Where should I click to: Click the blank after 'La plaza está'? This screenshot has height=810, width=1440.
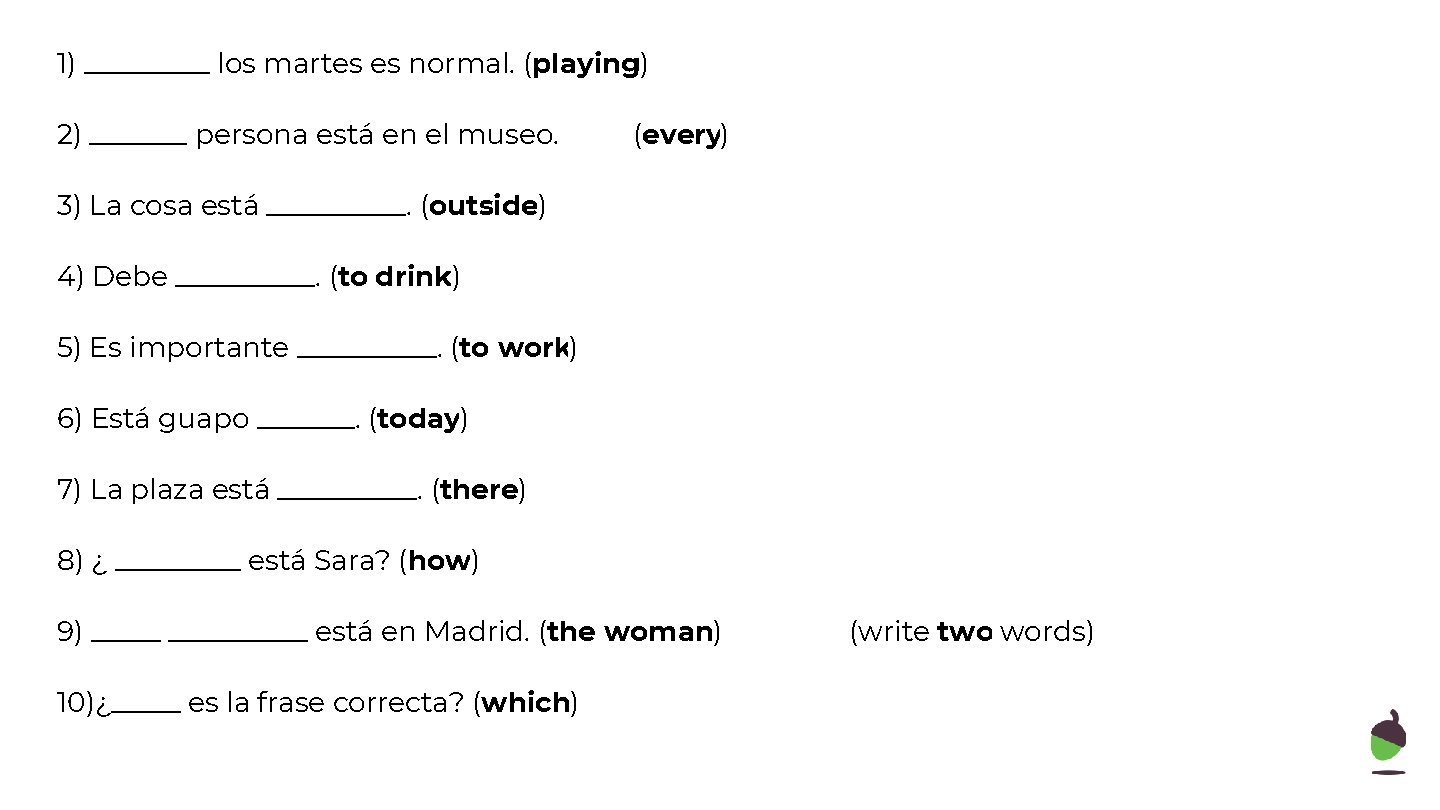point(347,497)
